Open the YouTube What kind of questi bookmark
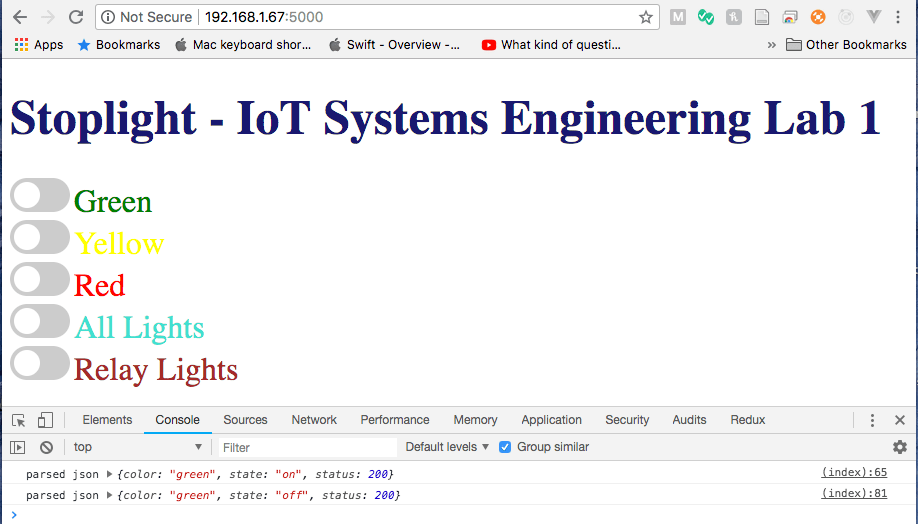This screenshot has width=918, height=524. (x=551, y=44)
